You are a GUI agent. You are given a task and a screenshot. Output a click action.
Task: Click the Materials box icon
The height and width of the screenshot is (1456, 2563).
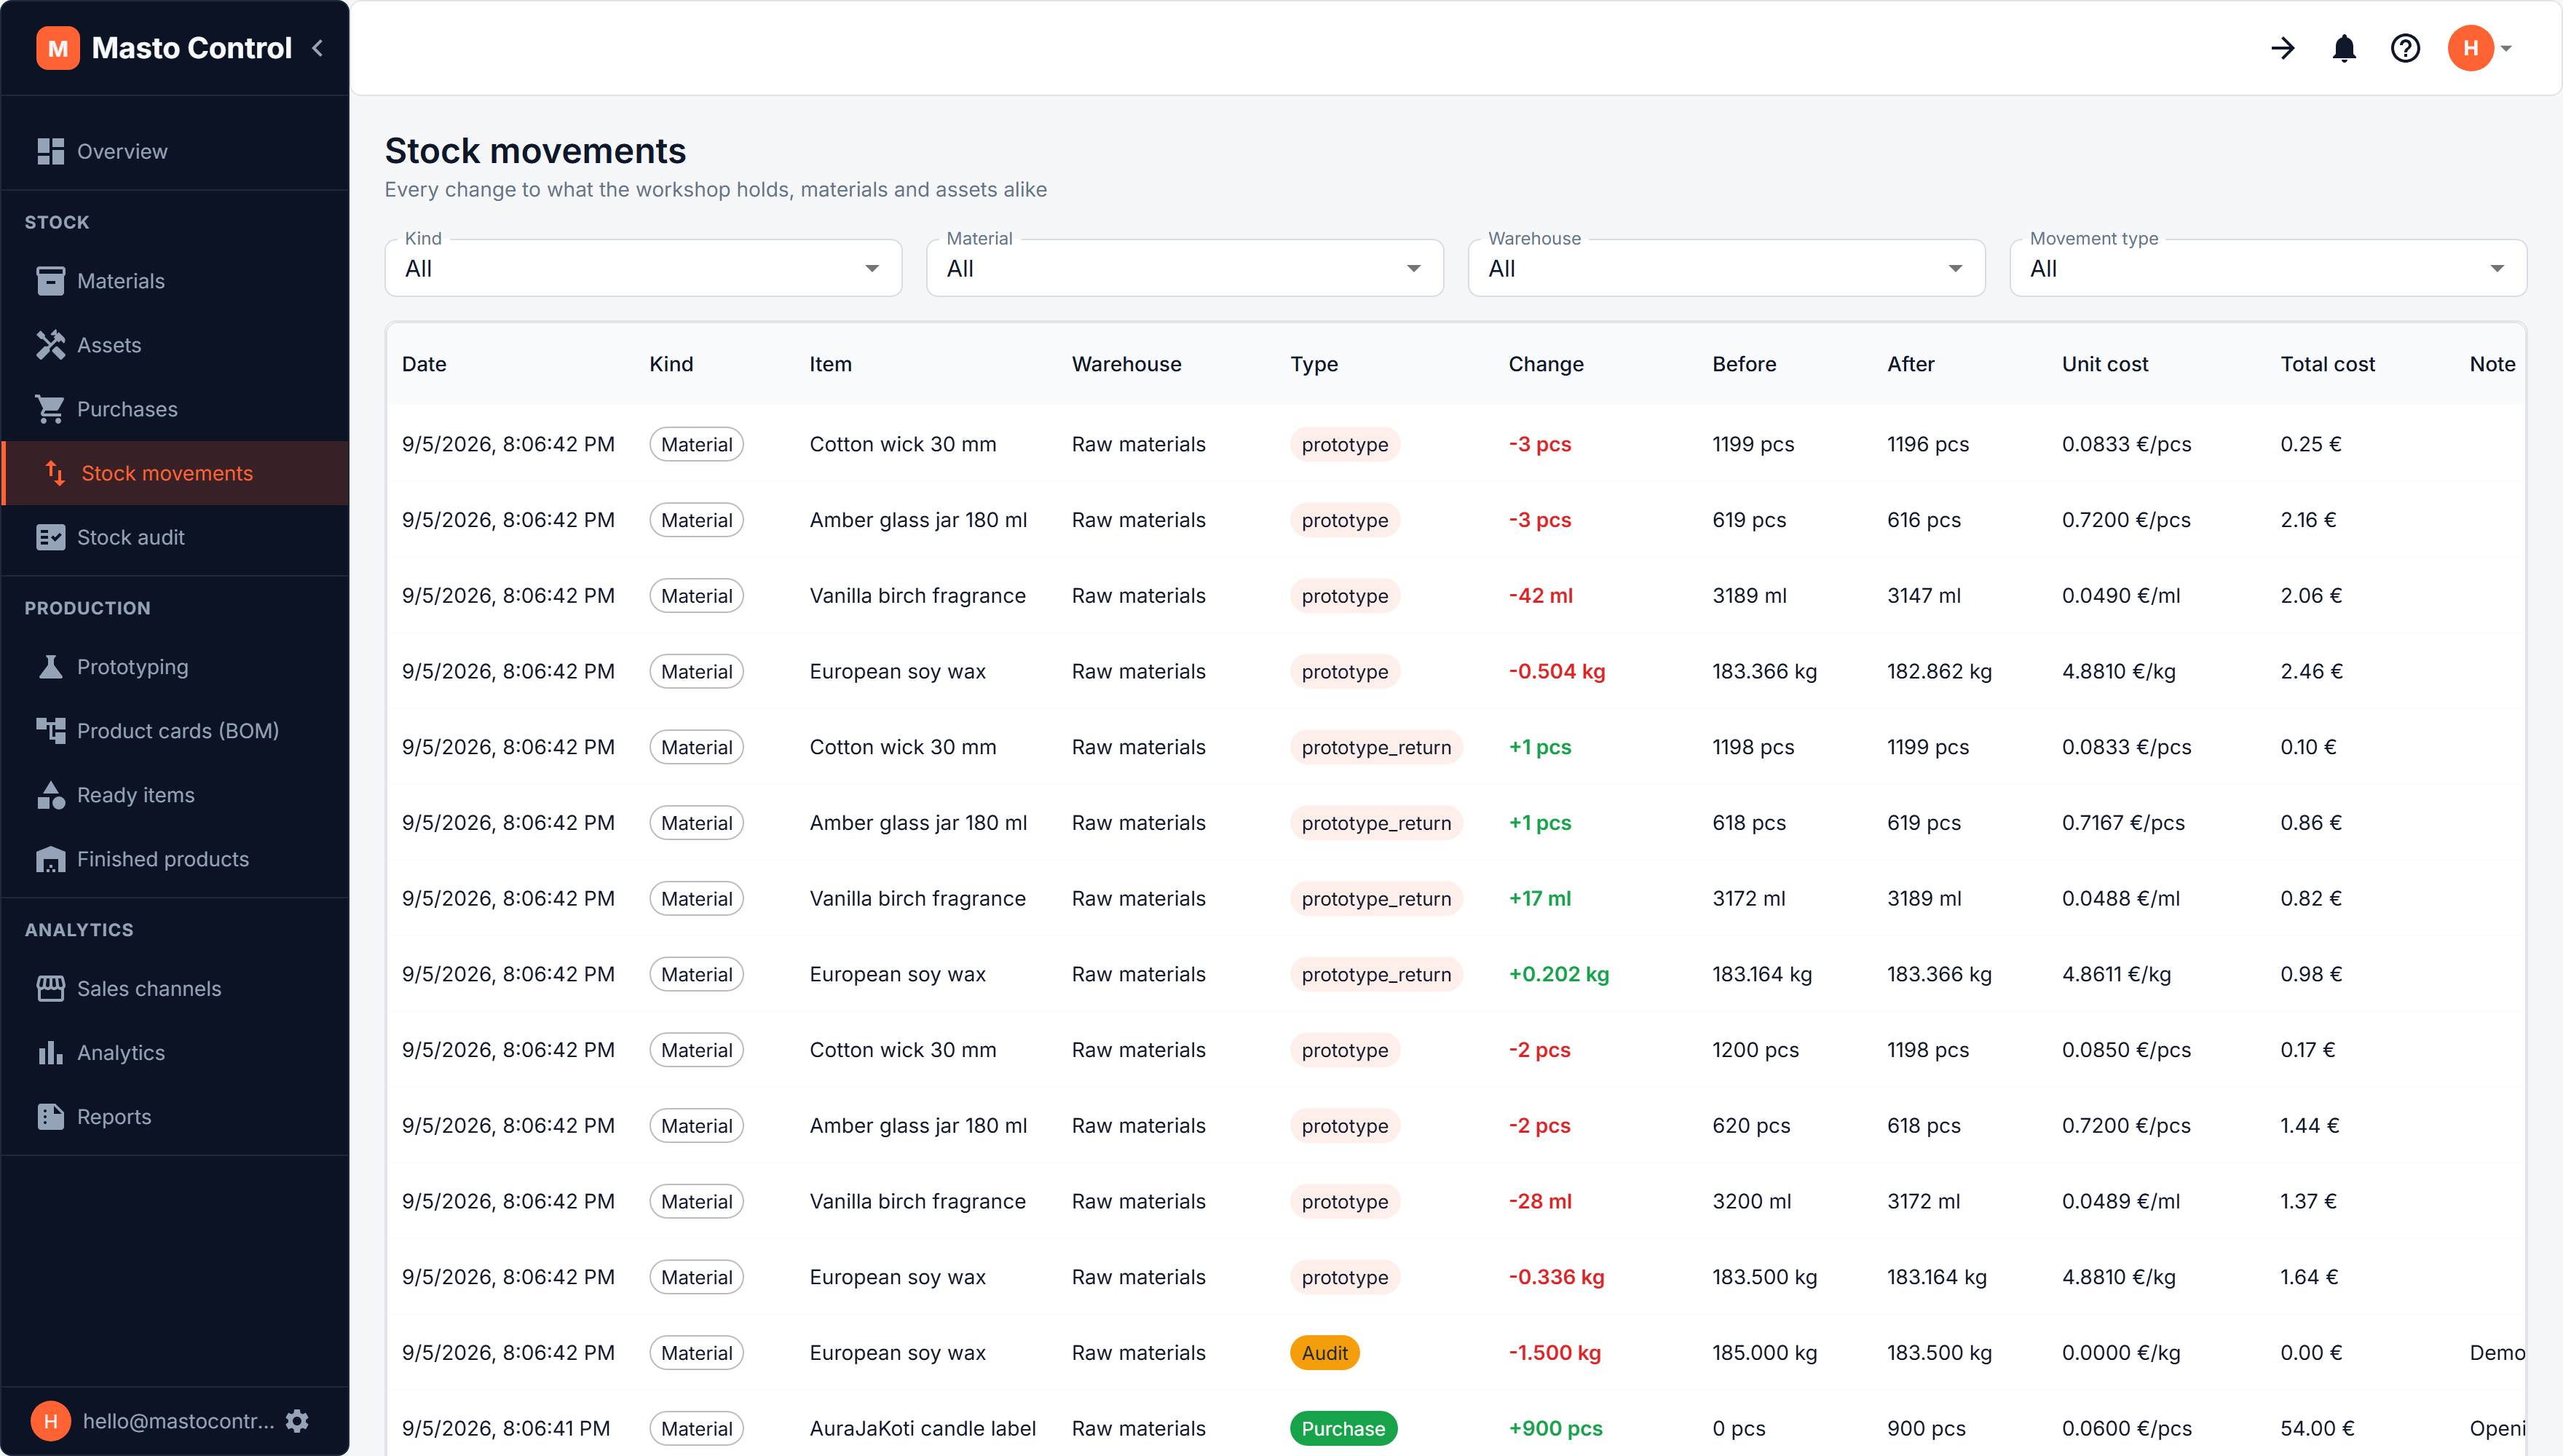pyautogui.click(x=50, y=281)
